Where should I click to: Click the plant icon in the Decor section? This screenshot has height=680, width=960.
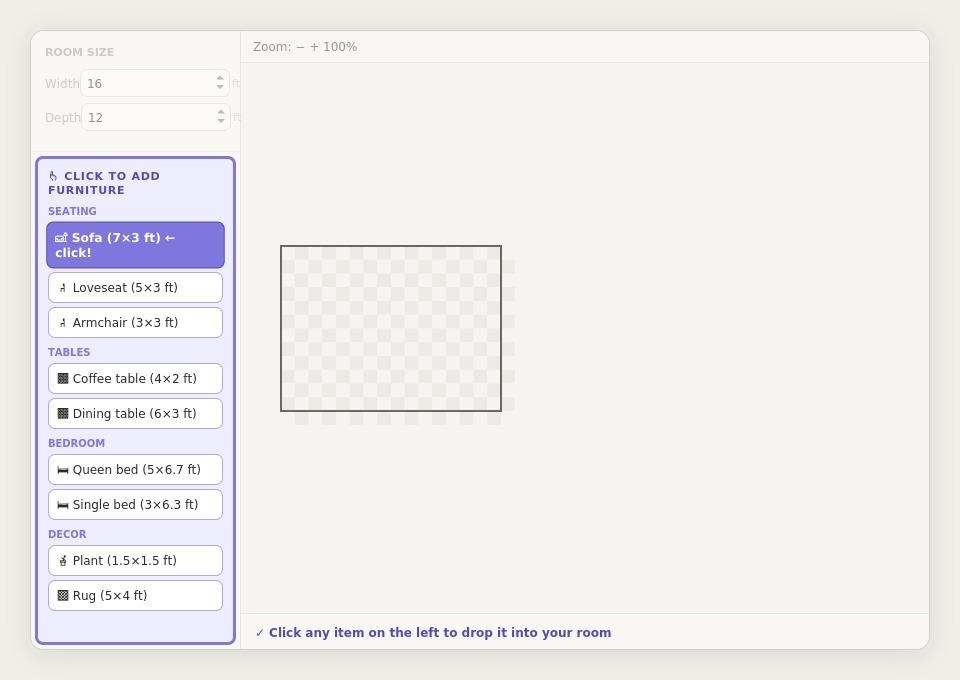(x=63, y=560)
